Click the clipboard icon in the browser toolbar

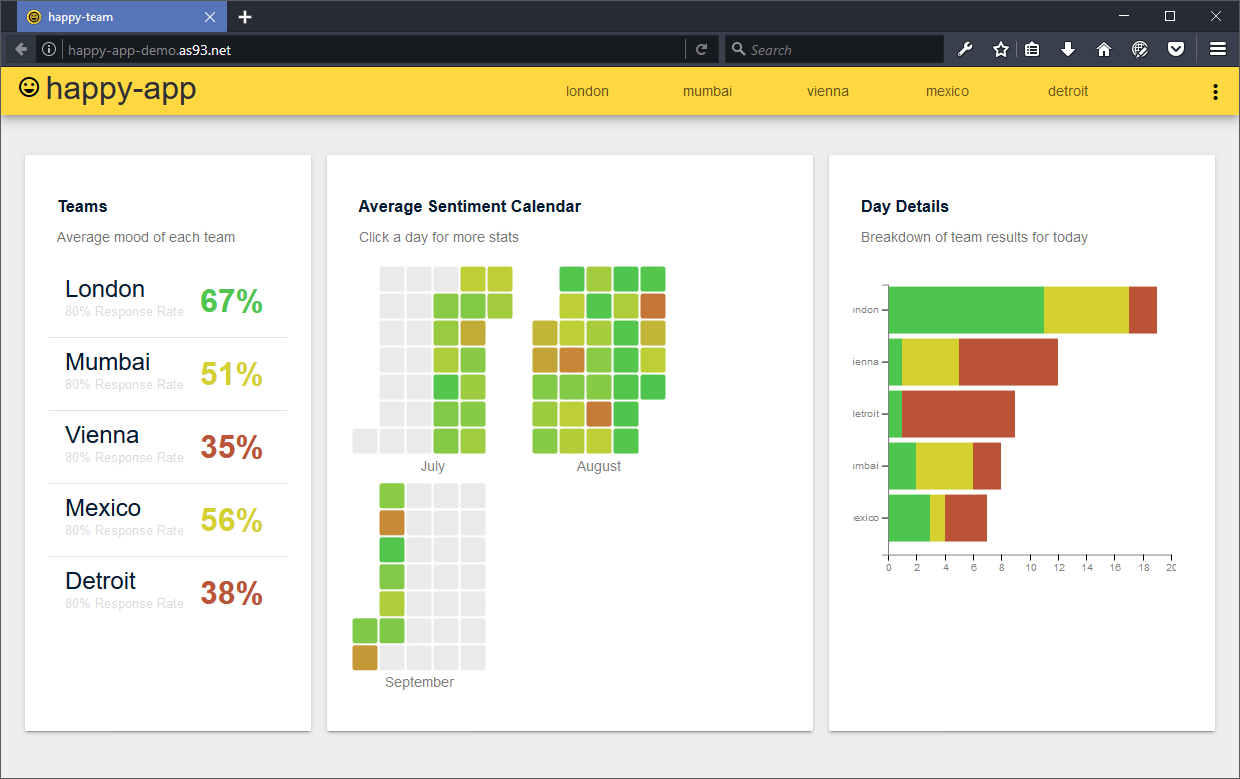tap(1032, 48)
